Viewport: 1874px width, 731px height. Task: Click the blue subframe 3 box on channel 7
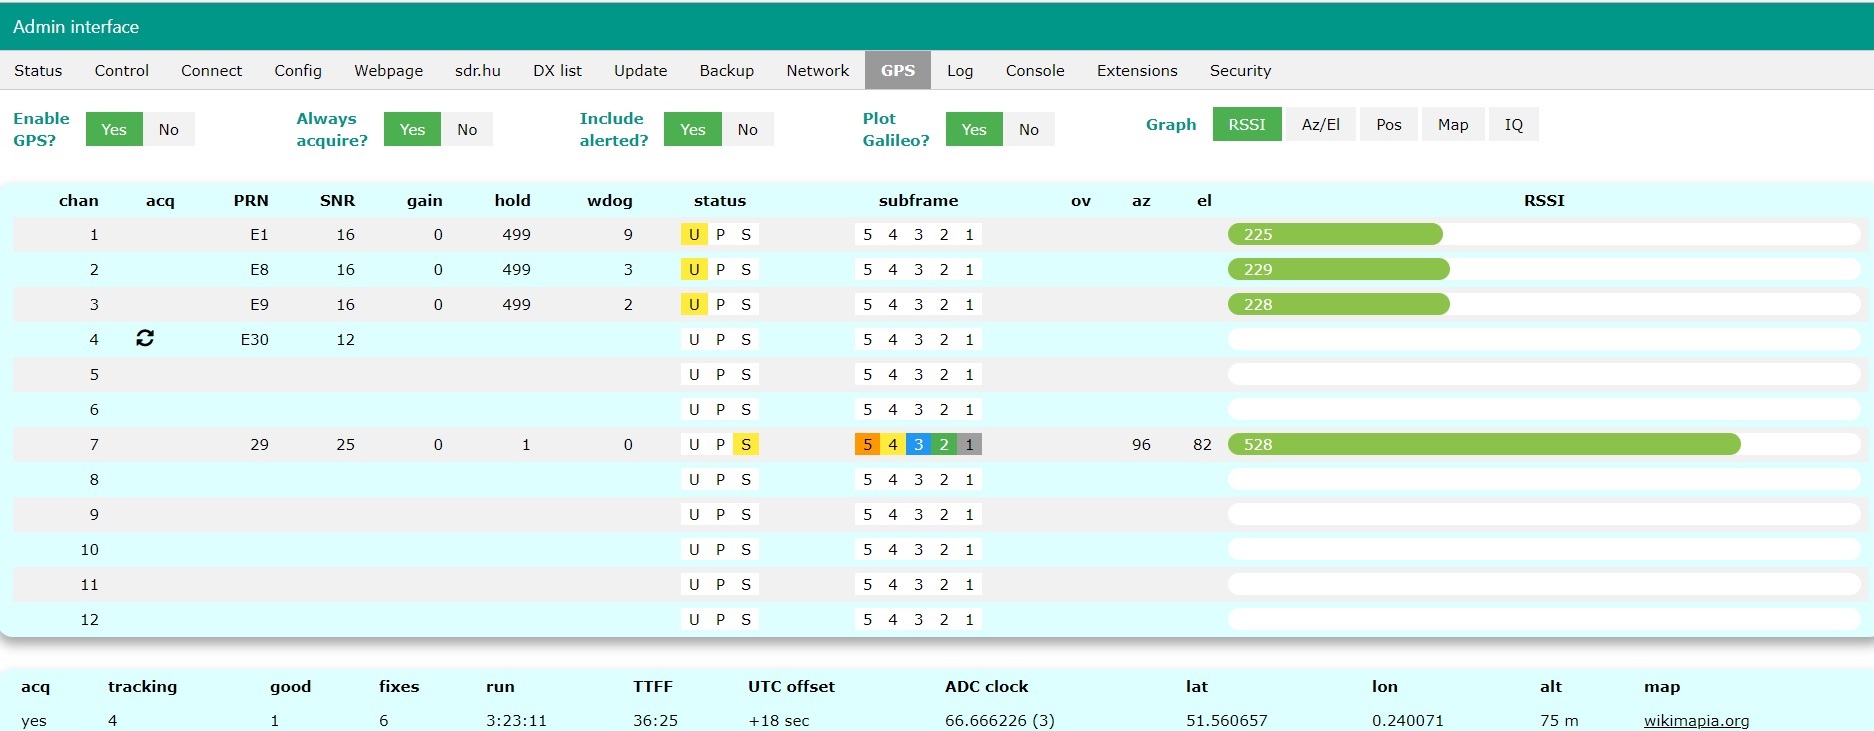pyautogui.click(x=918, y=445)
